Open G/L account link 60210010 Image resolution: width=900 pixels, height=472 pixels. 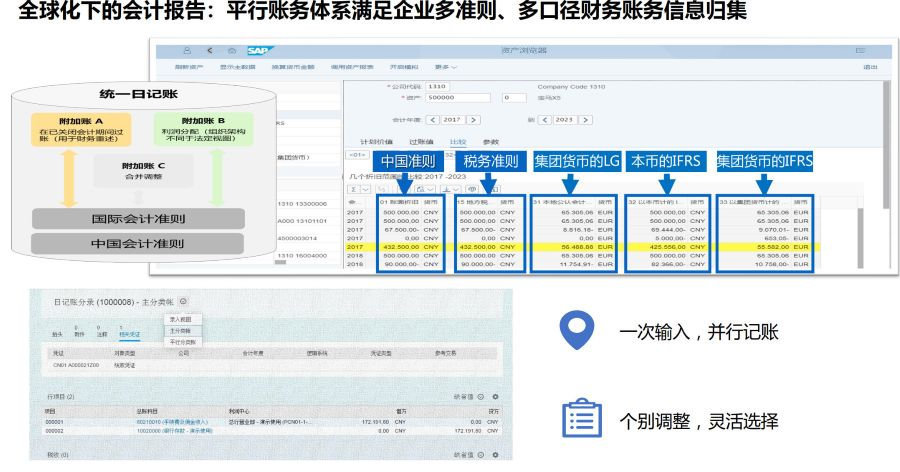(x=172, y=422)
